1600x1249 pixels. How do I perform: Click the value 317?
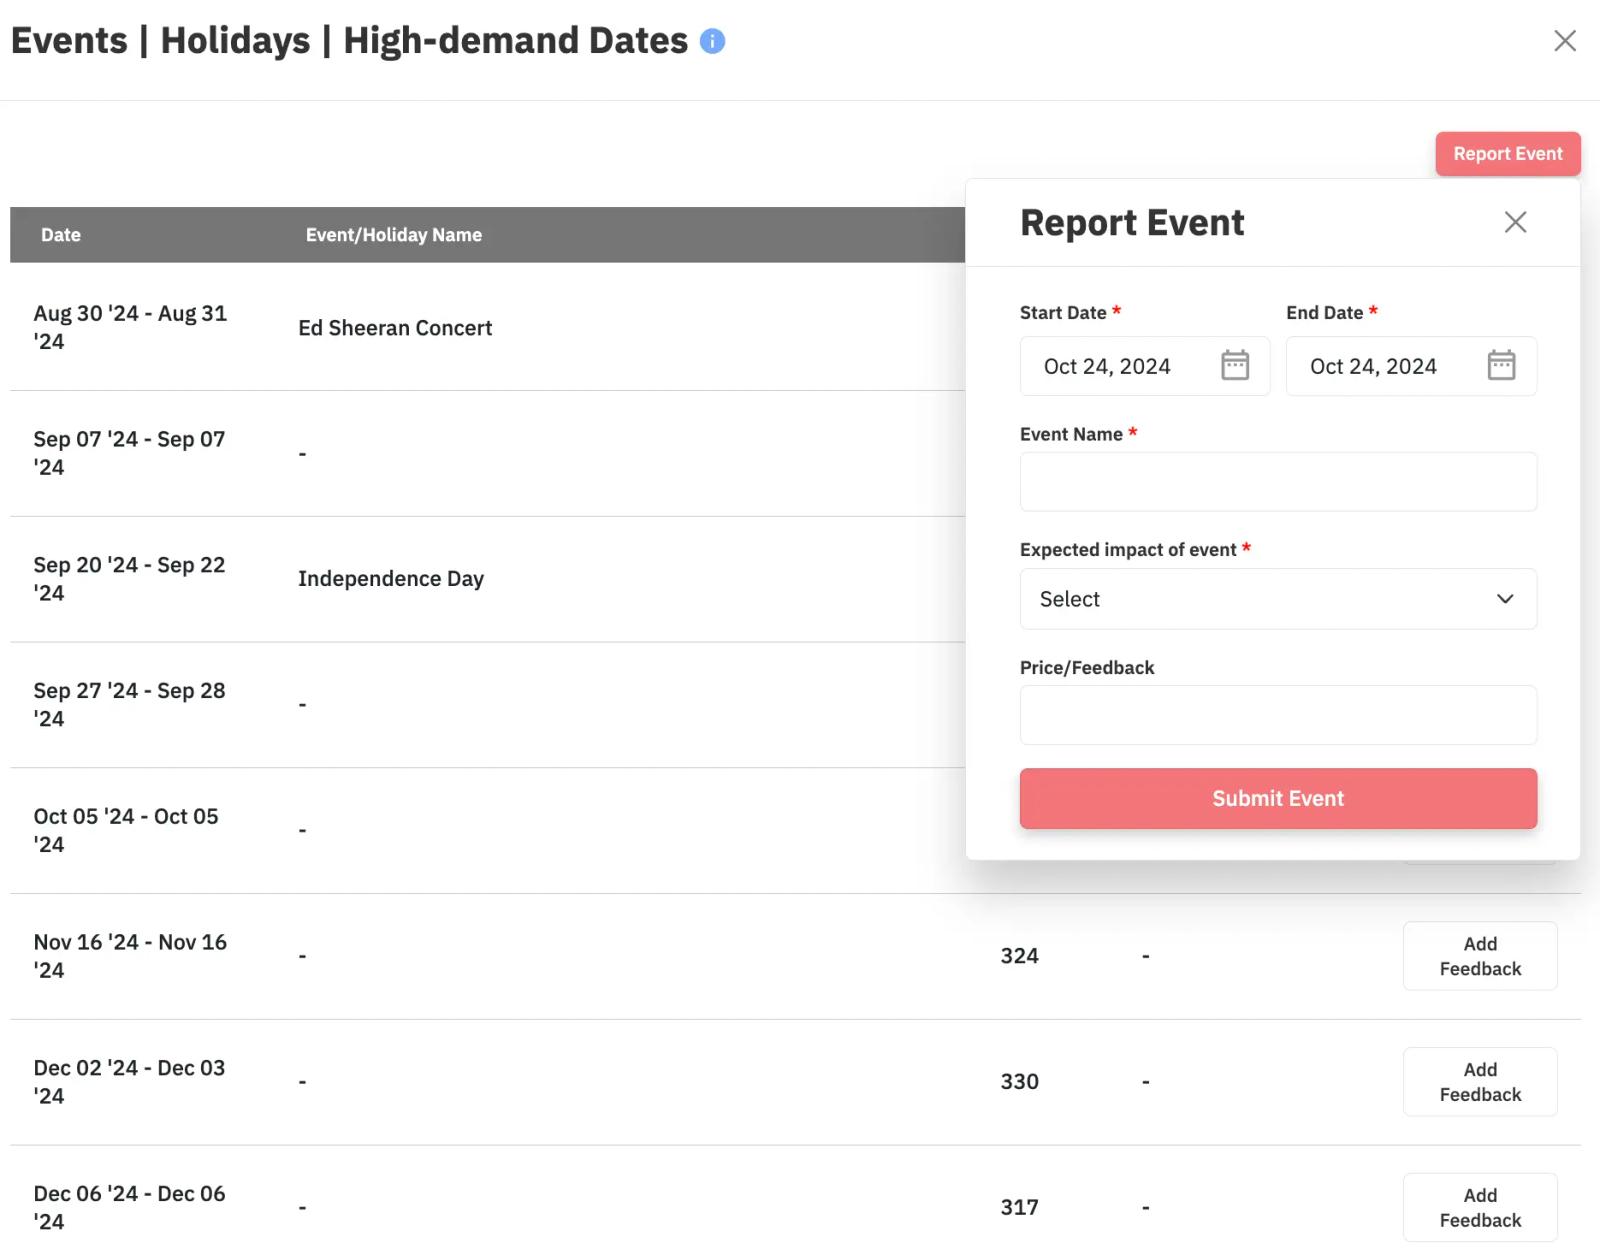point(1020,1208)
